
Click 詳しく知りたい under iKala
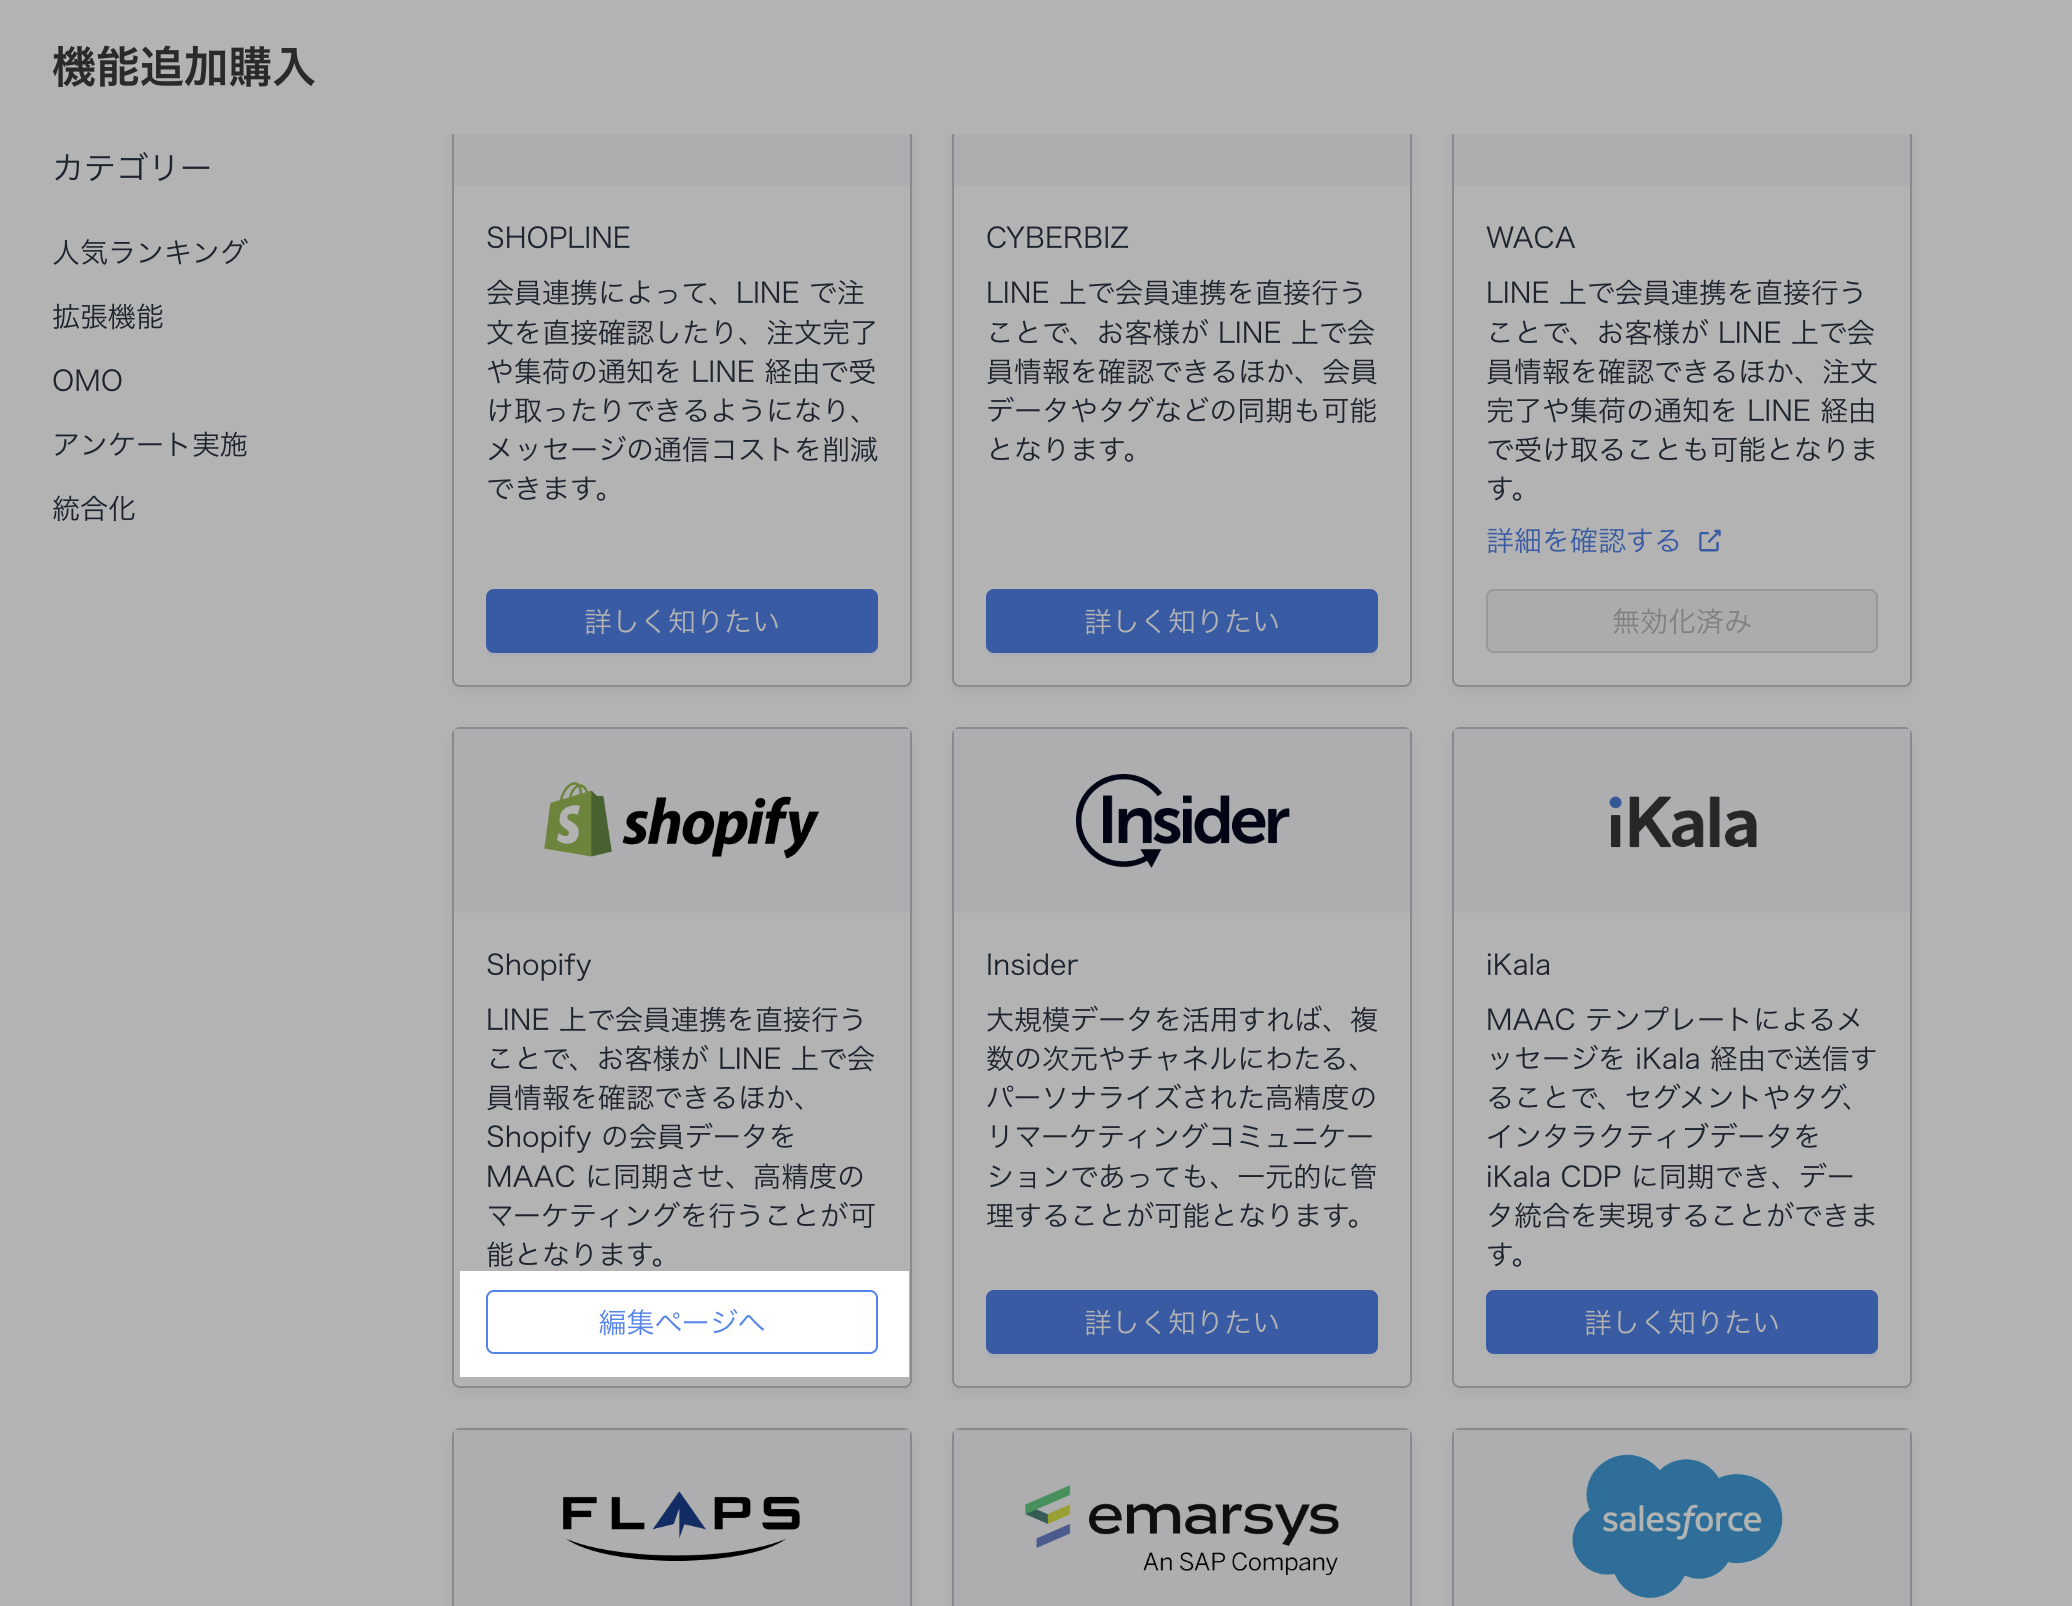coord(1681,1322)
